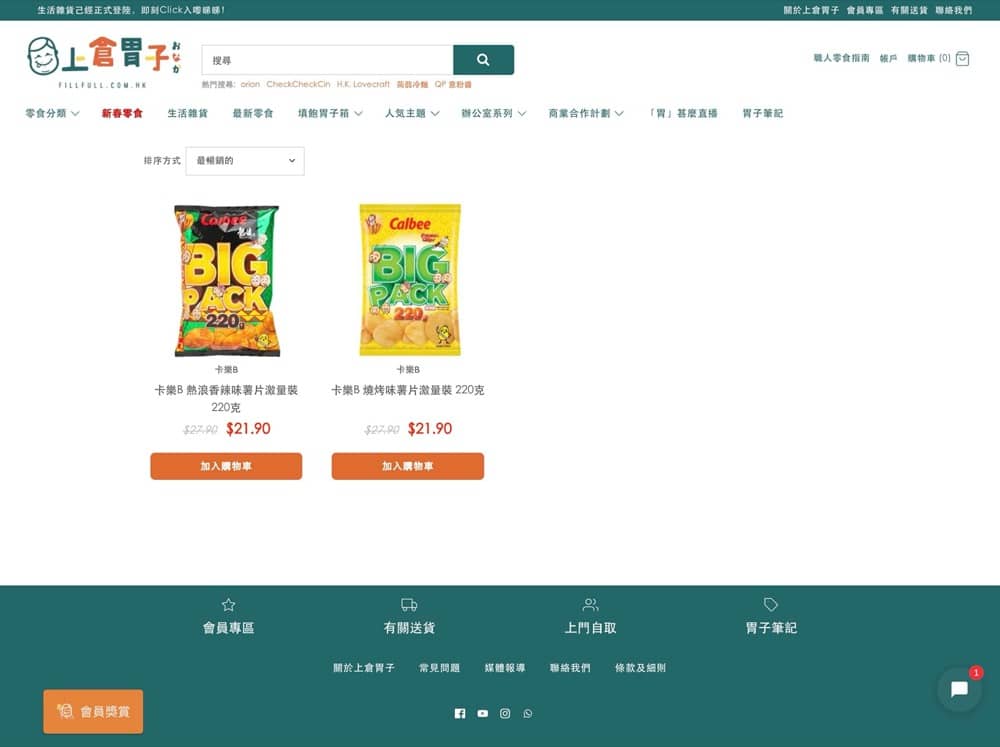Image resolution: width=1000 pixels, height=747 pixels.
Task: Open the Facebook page icon in footer
Action: 460,713
